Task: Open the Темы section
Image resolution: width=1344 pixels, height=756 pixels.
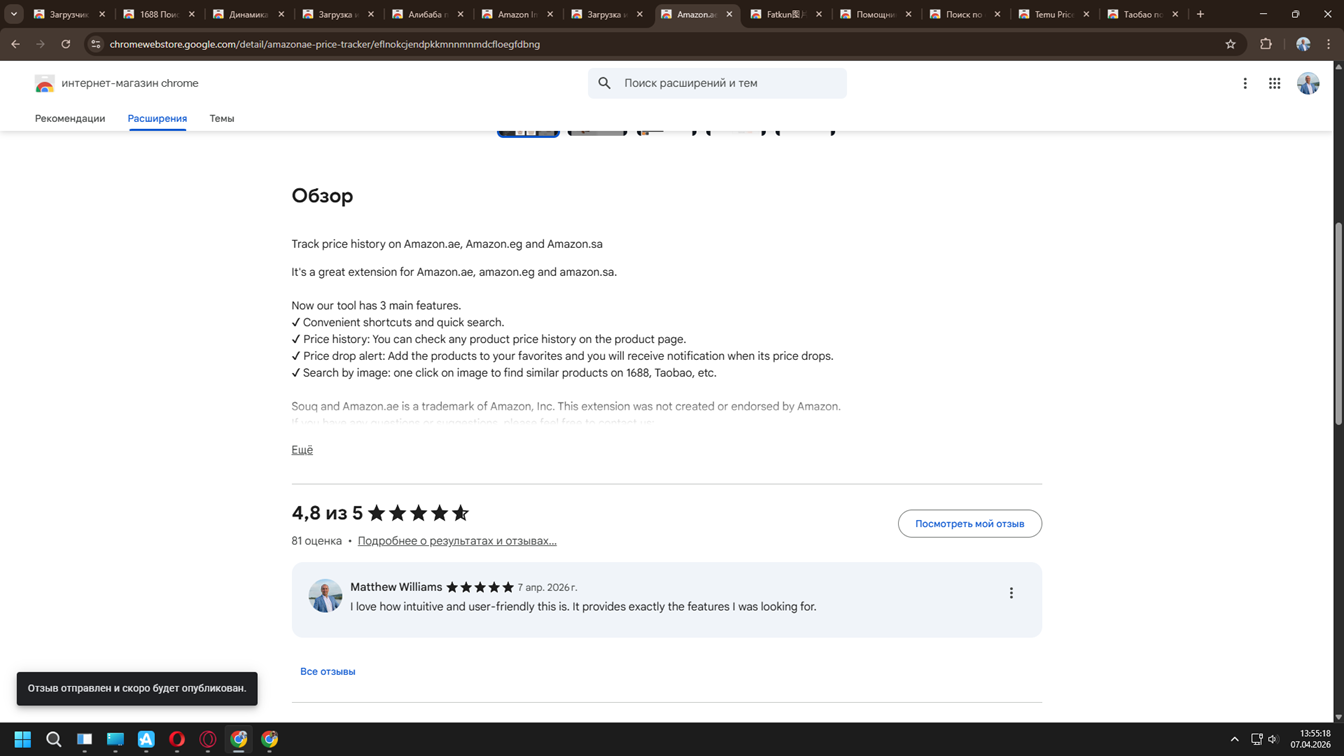Action: [x=222, y=118]
